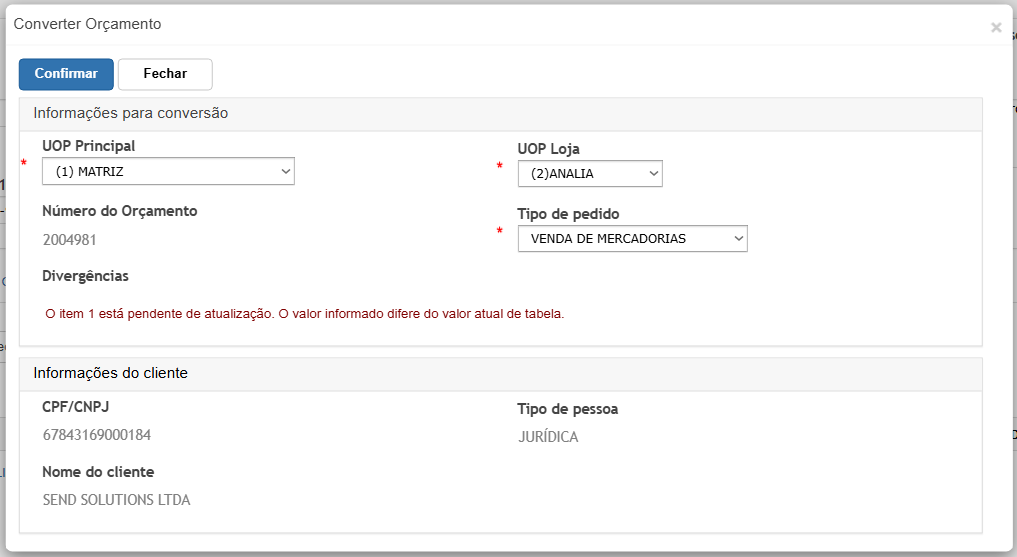This screenshot has width=1017, height=557.
Task: Click the Confirmar button
Action: 66,74
